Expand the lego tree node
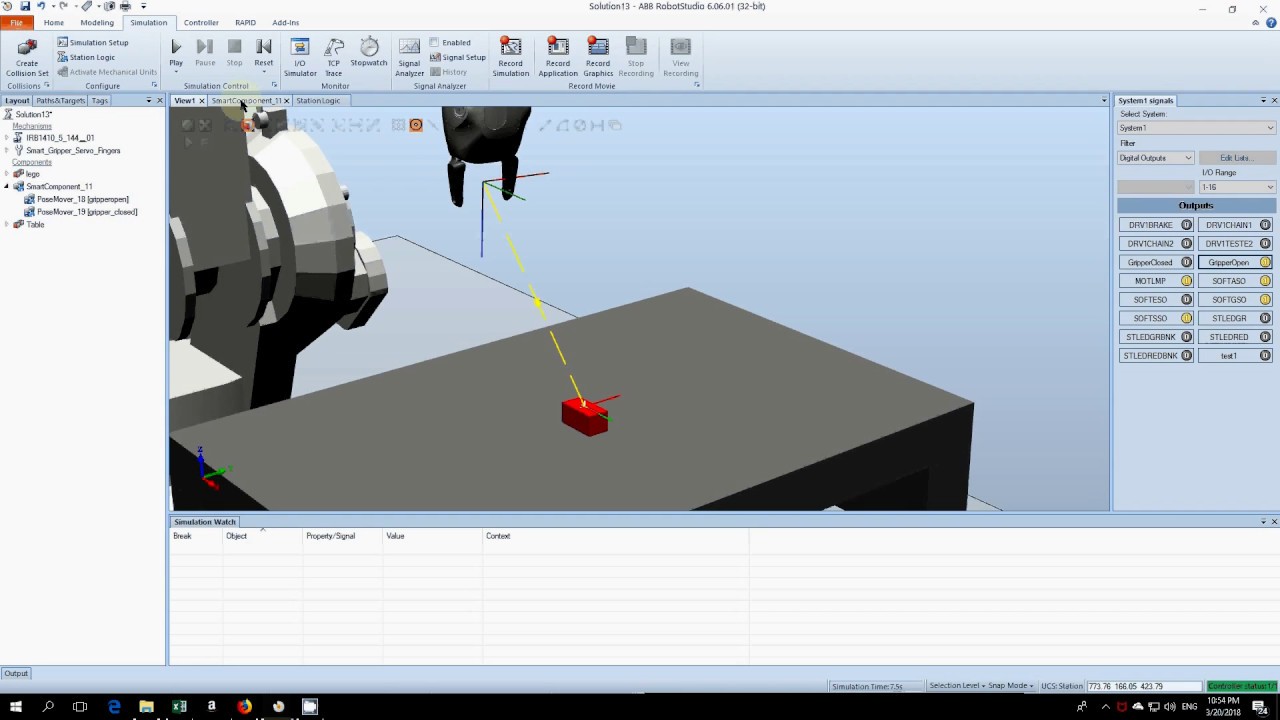1280x720 pixels. click(x=7, y=174)
